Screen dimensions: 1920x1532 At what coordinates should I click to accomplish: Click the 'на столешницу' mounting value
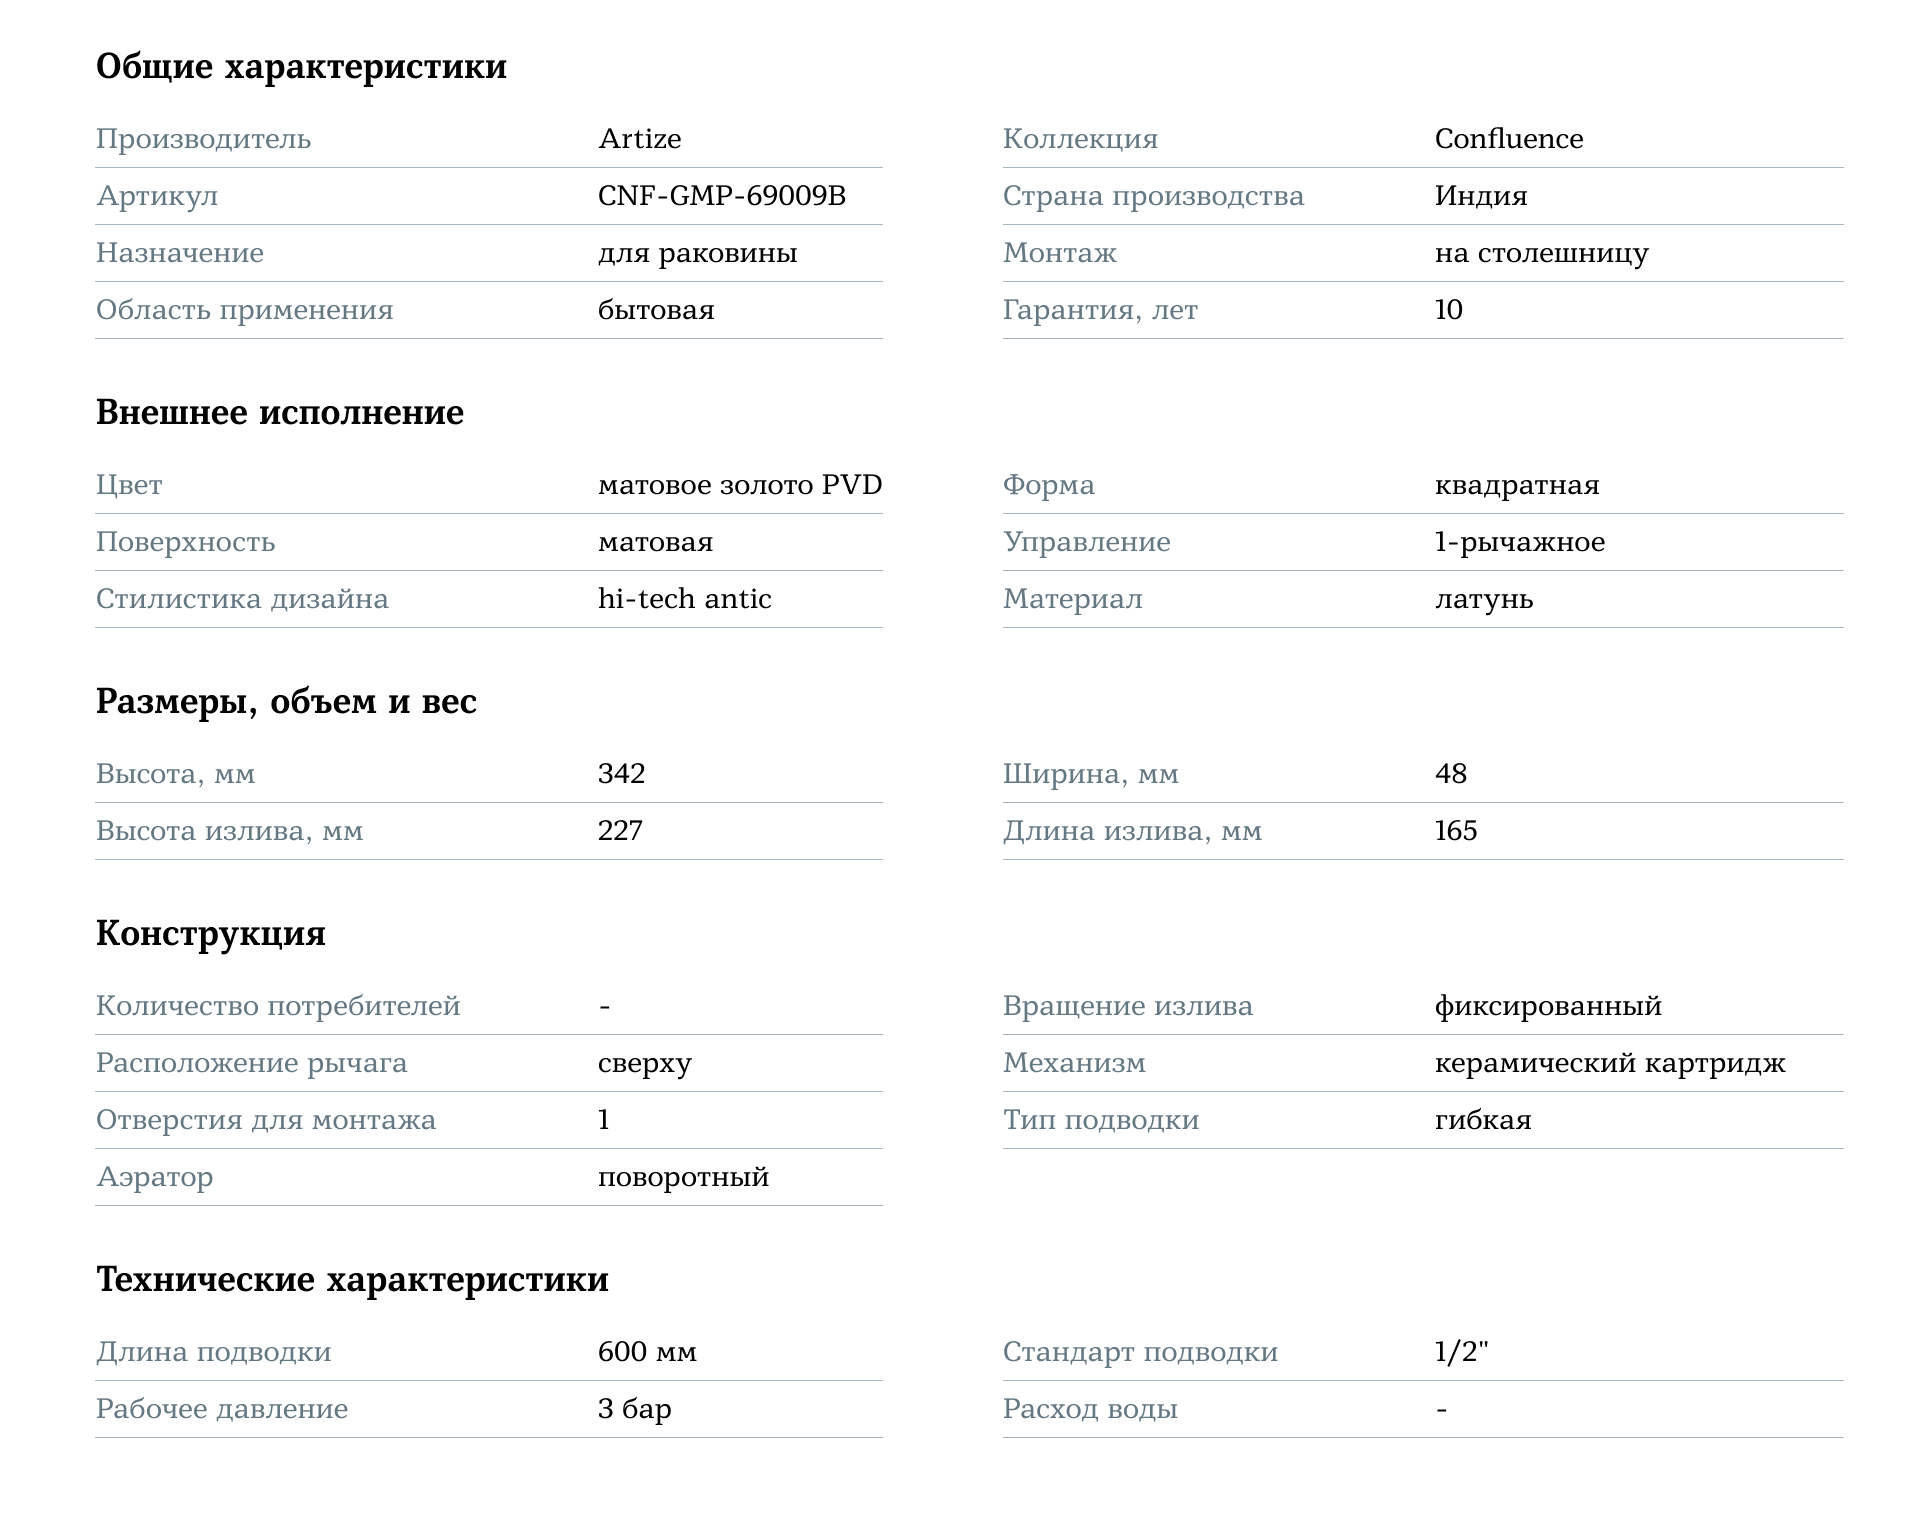tap(1541, 254)
